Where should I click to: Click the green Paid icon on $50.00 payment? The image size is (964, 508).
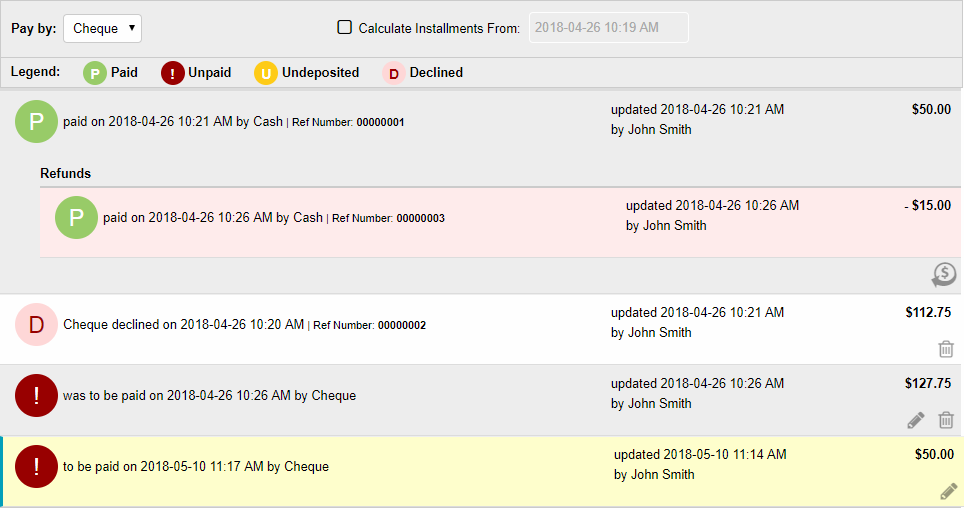point(36,122)
